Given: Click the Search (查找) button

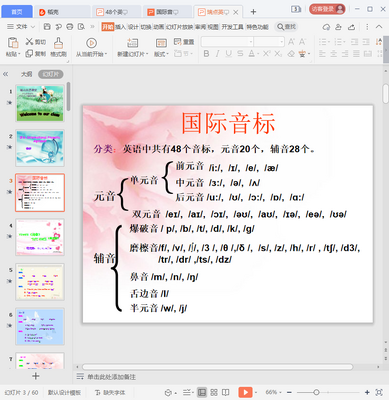Looking at the screenshot, I should coord(286,27).
